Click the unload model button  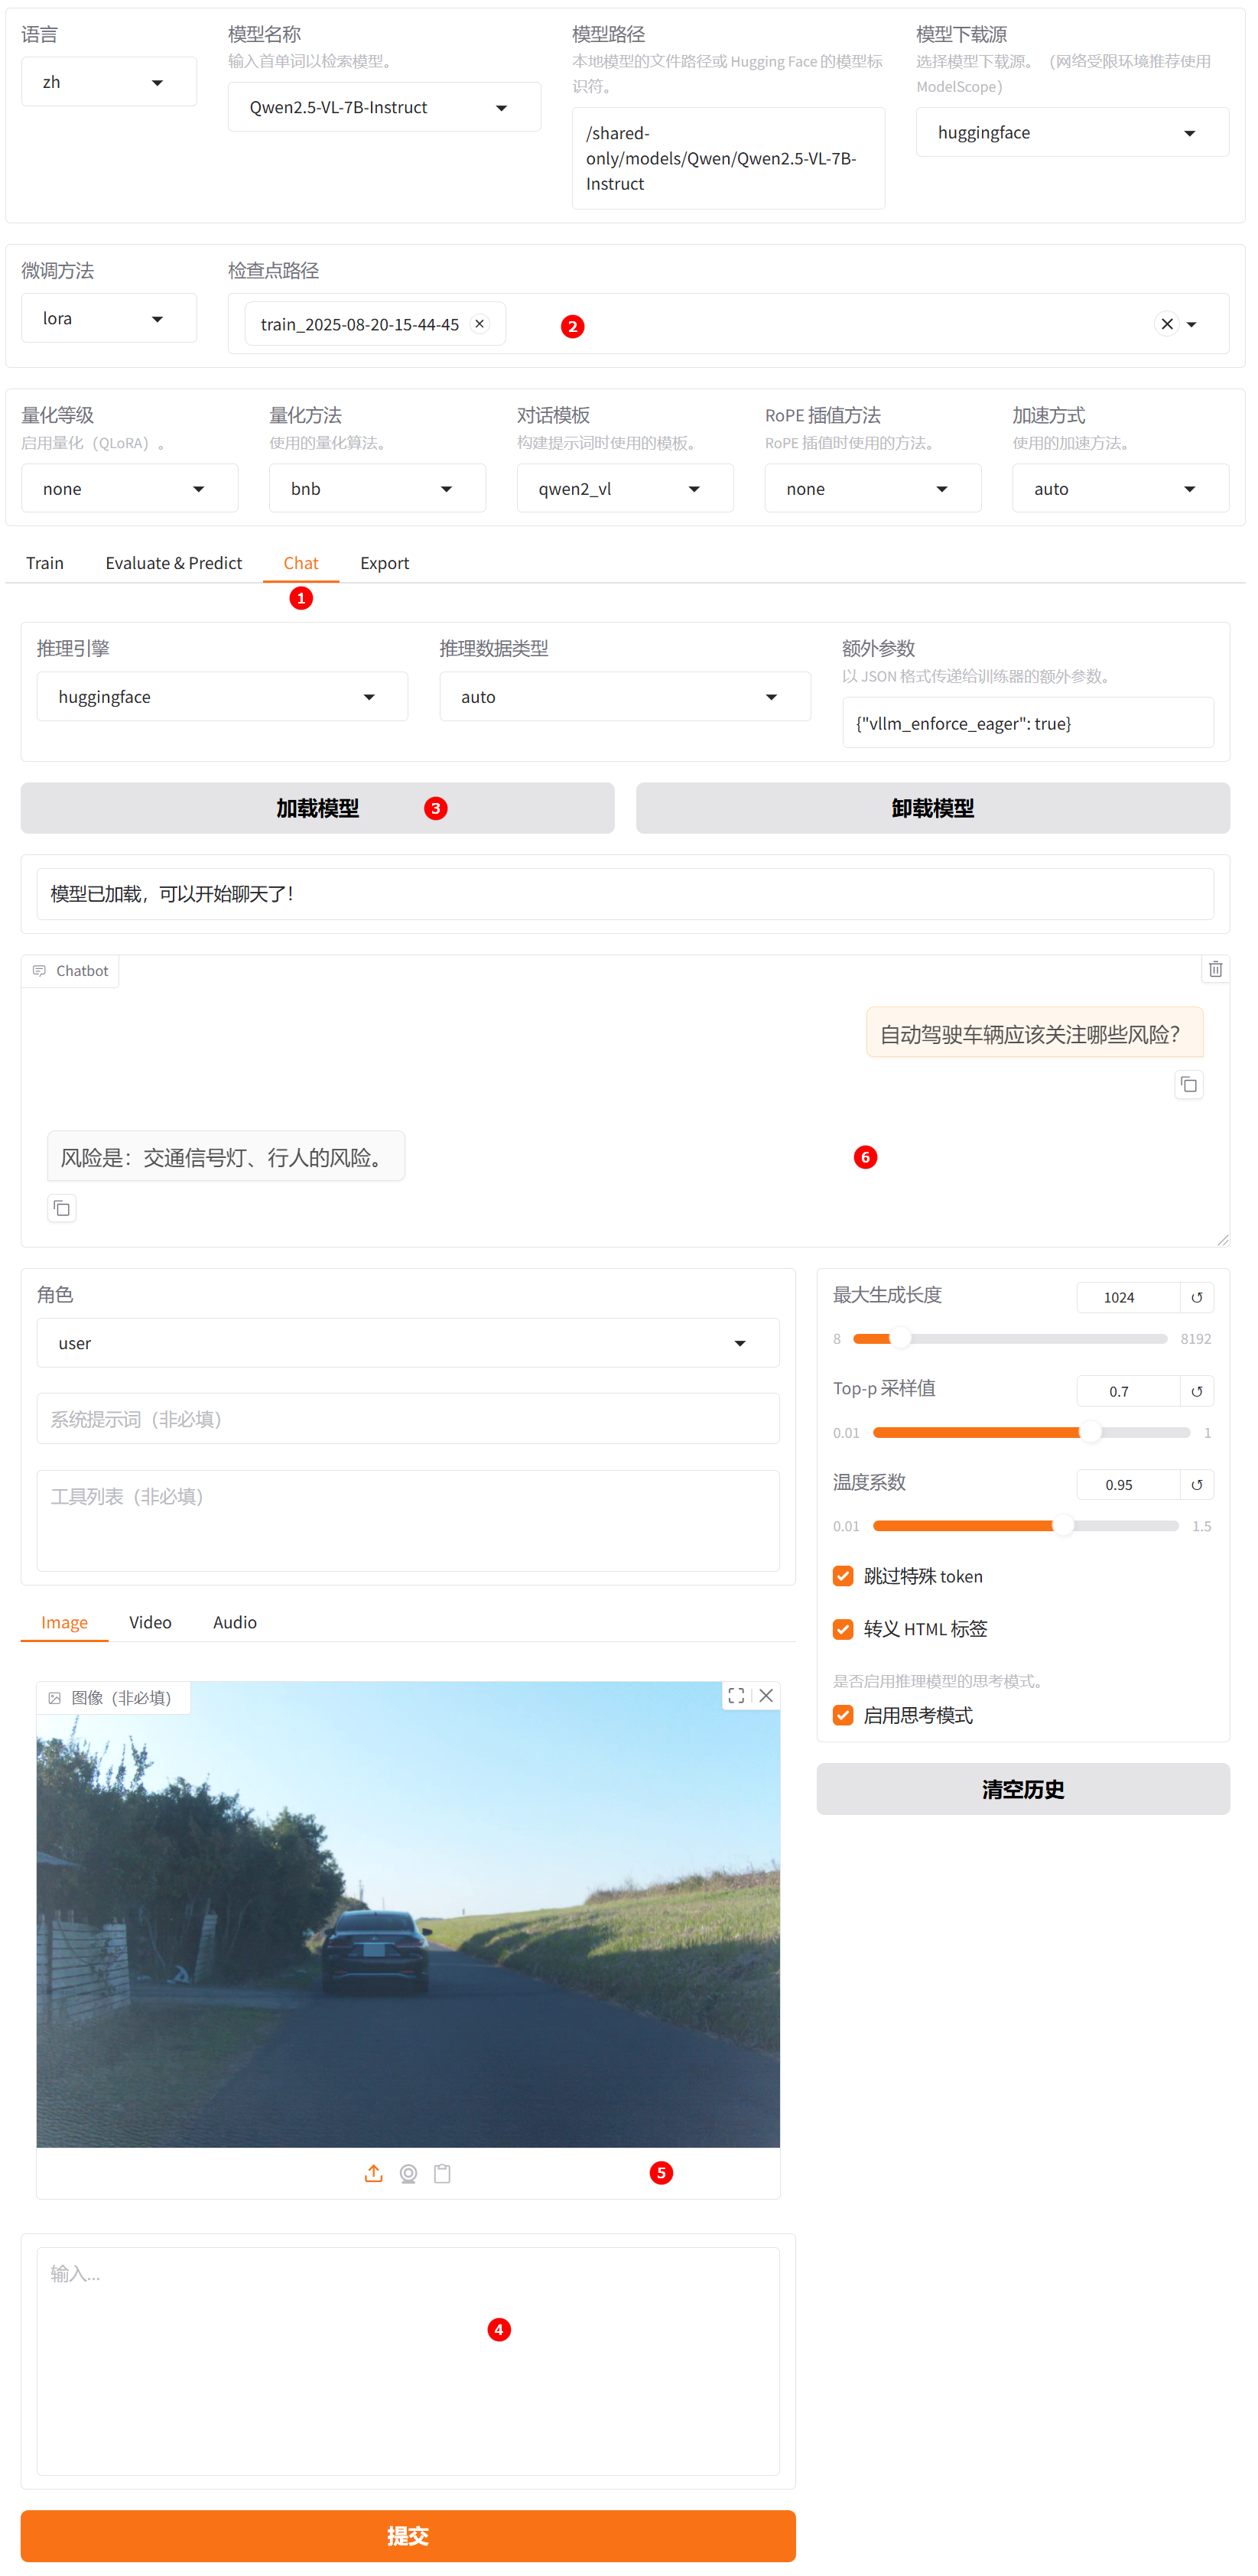(932, 808)
